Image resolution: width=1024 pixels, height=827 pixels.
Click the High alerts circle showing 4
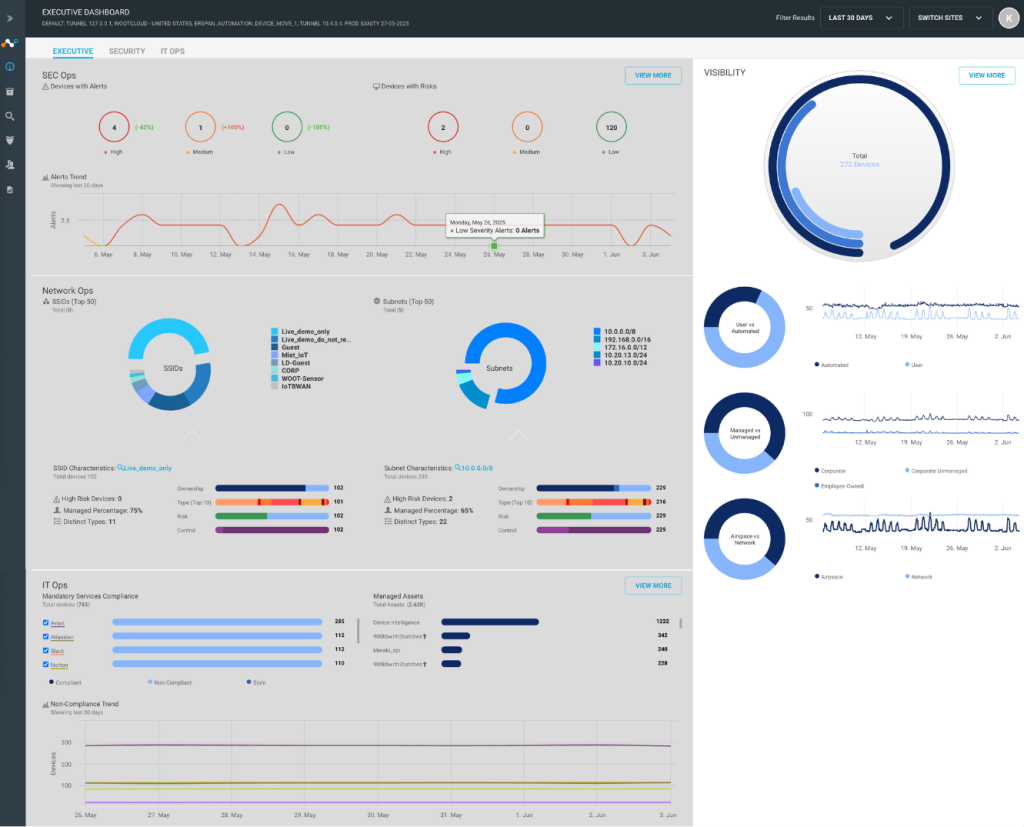pyautogui.click(x=114, y=127)
